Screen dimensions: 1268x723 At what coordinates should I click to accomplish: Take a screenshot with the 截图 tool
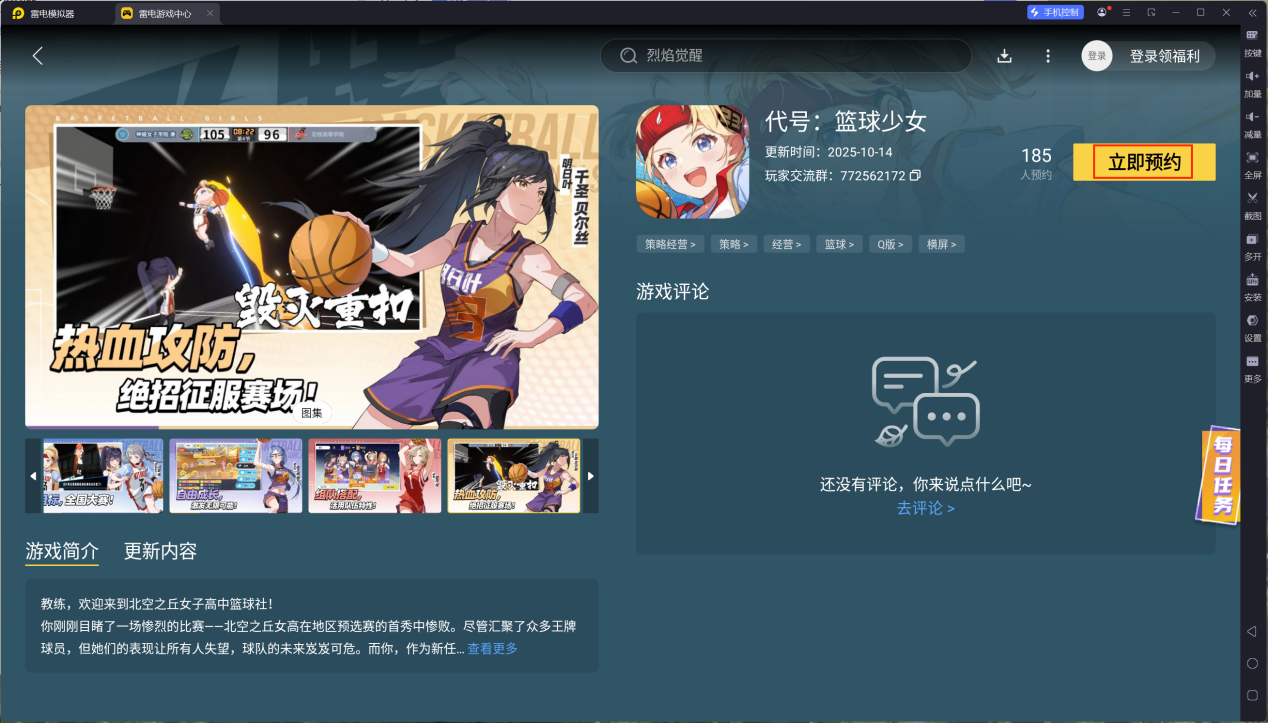pyautogui.click(x=1253, y=206)
